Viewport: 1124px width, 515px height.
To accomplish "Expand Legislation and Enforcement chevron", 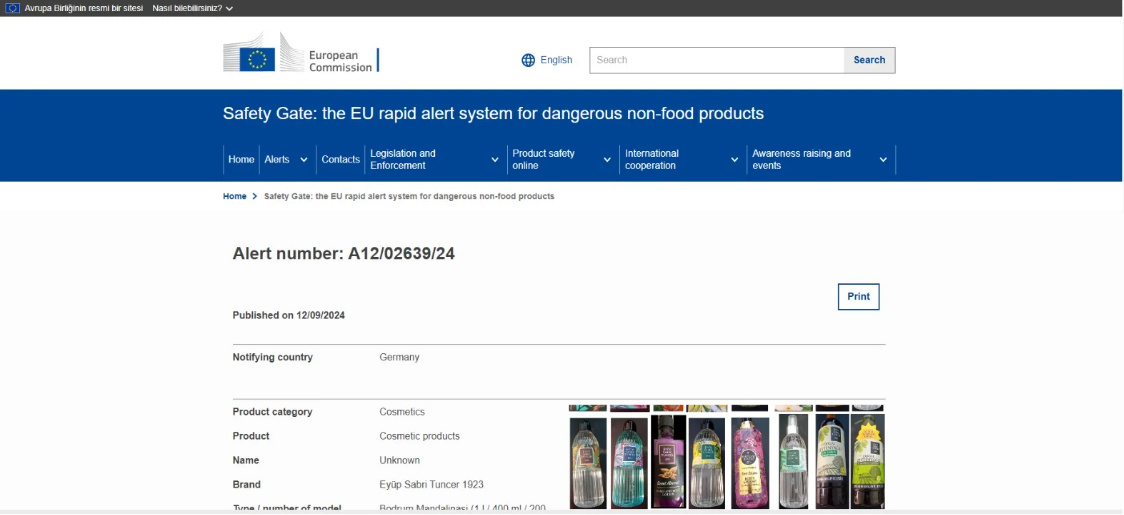I will coord(495,160).
